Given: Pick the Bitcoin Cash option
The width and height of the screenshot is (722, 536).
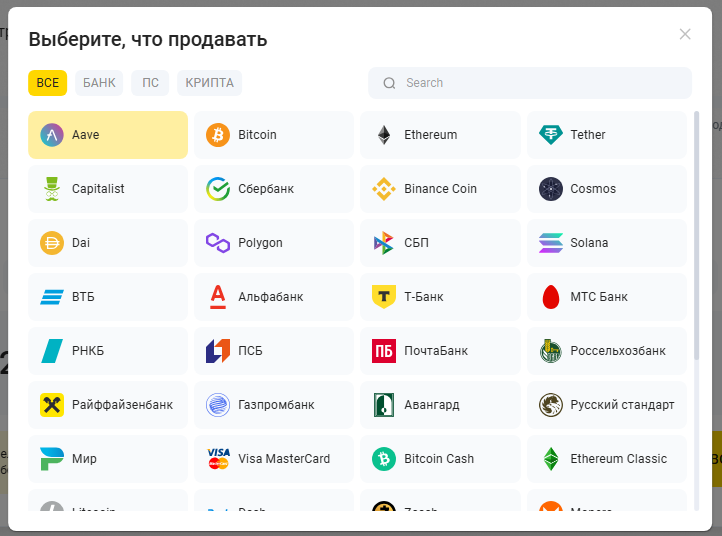Looking at the screenshot, I should [x=440, y=459].
